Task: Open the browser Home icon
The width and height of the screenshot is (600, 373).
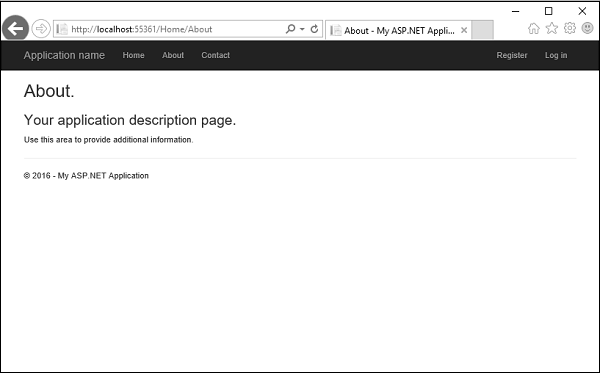Action: click(533, 28)
